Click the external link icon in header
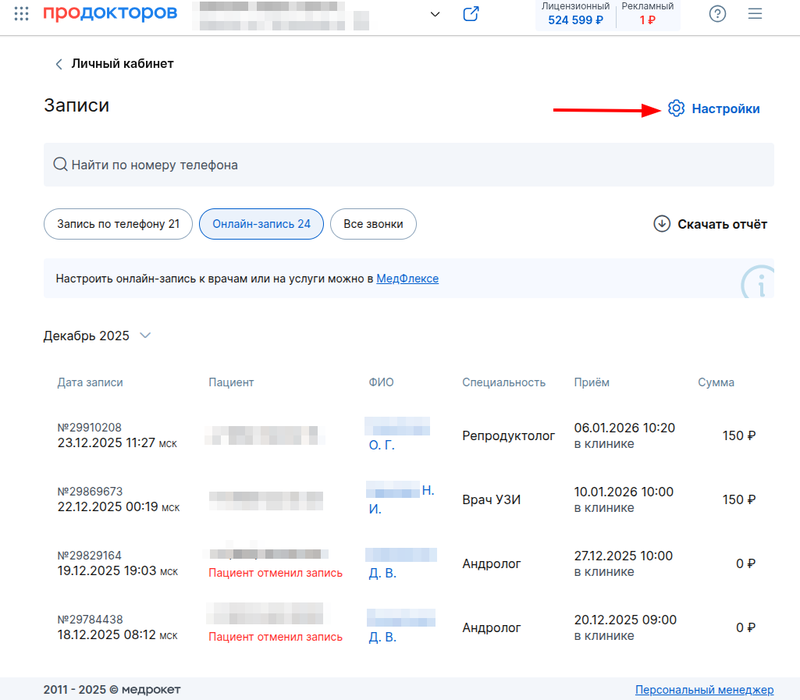The width and height of the screenshot is (800, 700). 471,14
